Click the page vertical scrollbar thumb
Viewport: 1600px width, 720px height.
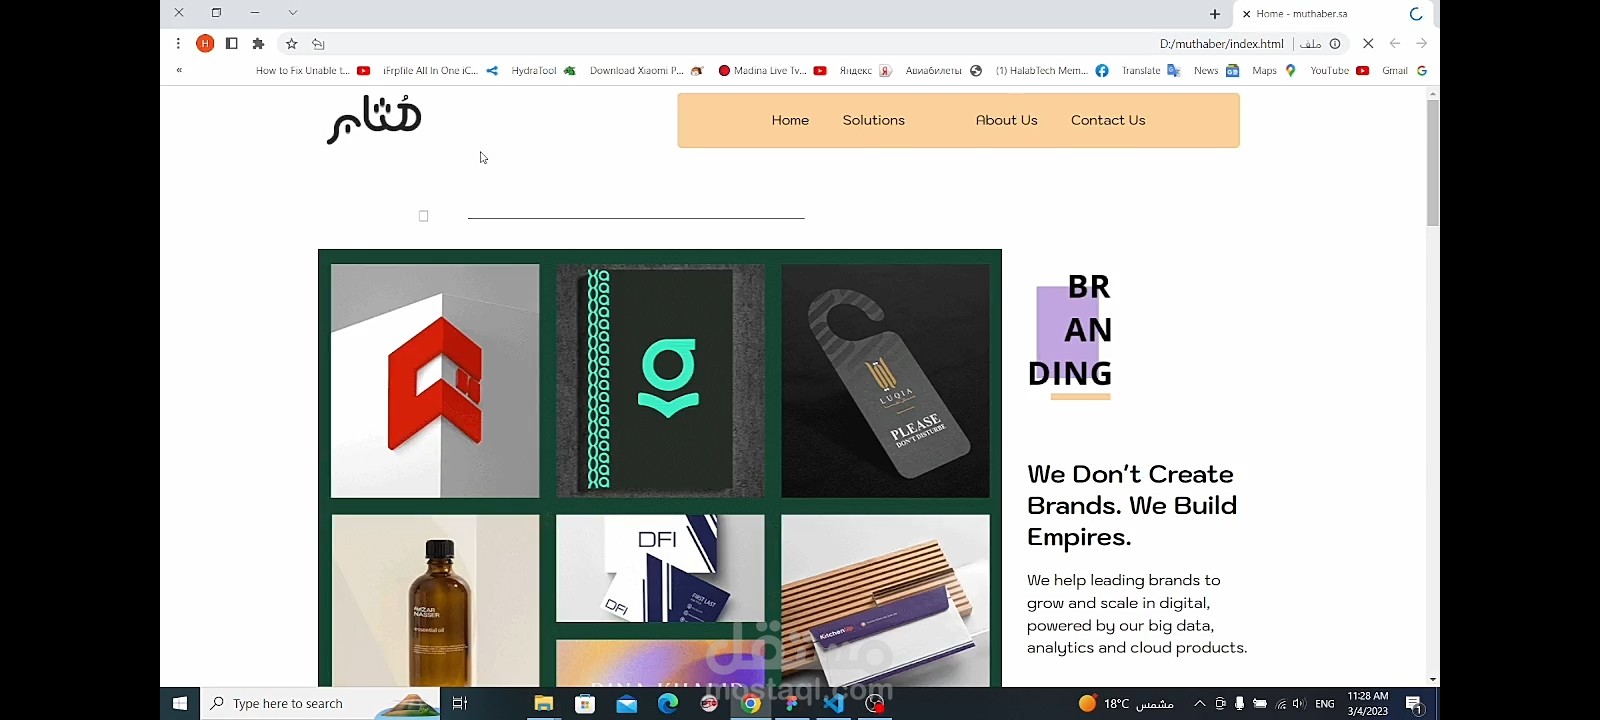tap(1433, 162)
